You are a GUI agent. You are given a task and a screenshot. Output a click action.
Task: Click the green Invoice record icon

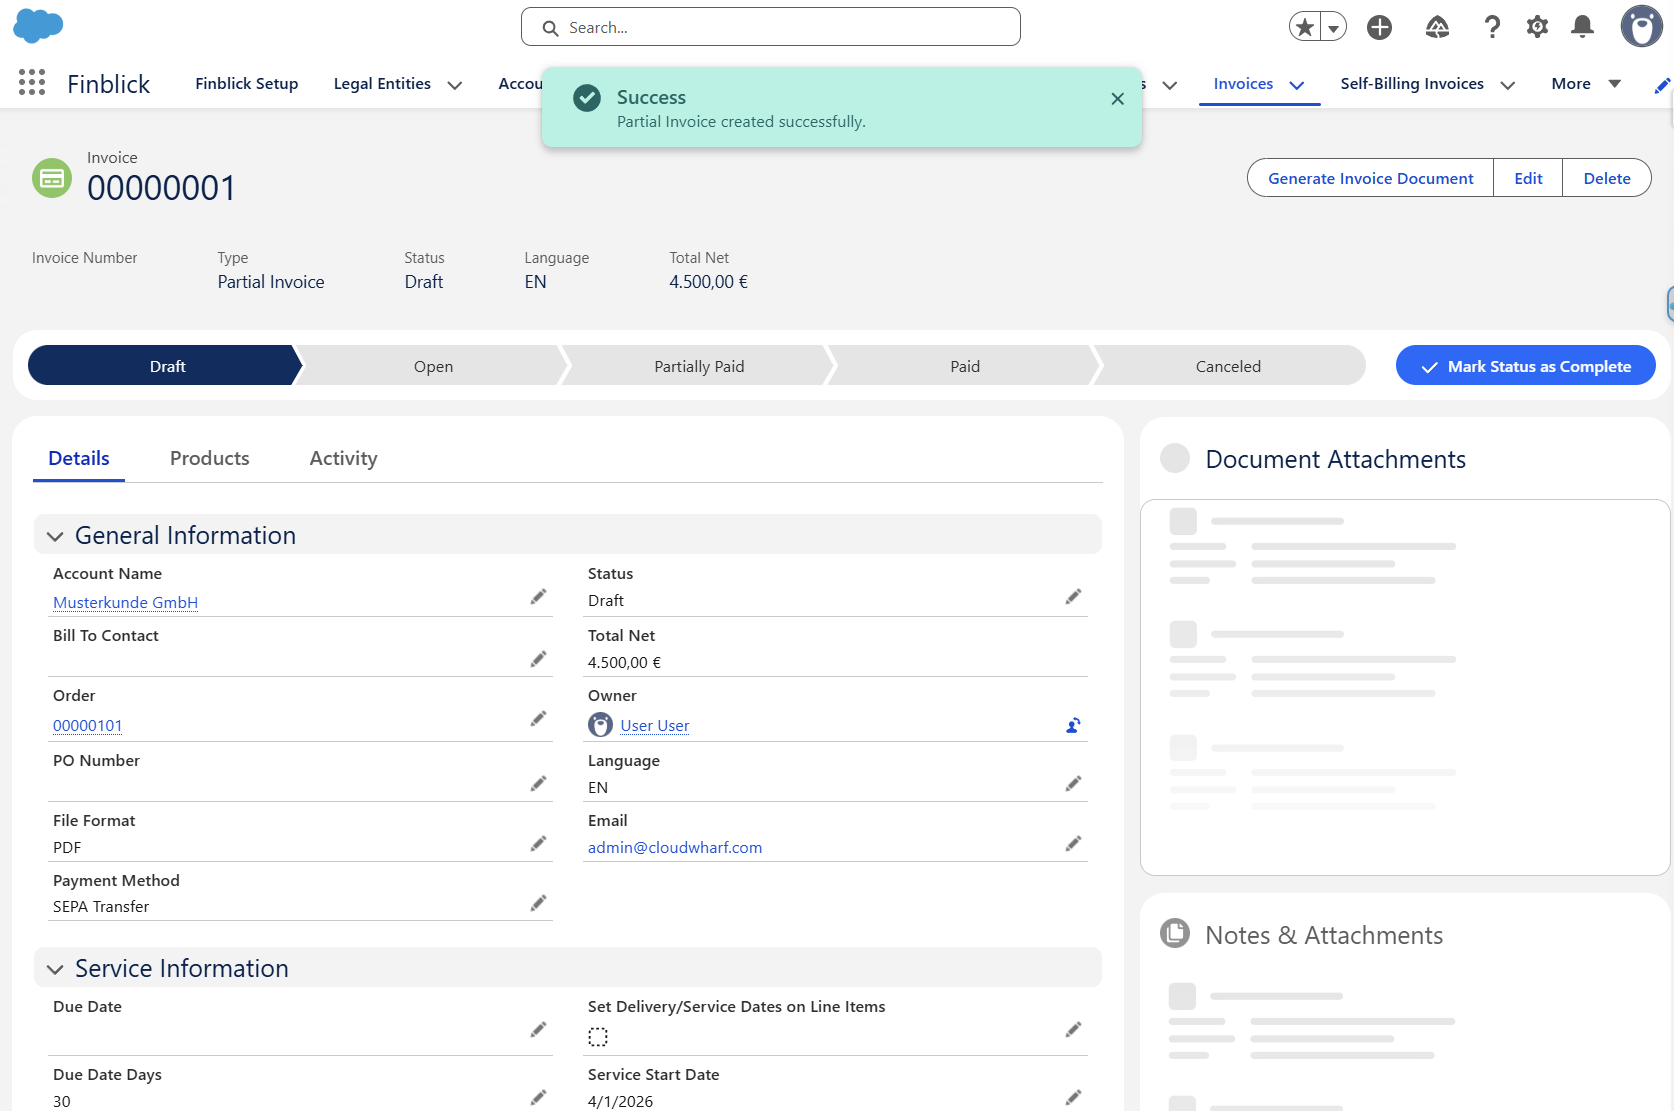point(52,178)
